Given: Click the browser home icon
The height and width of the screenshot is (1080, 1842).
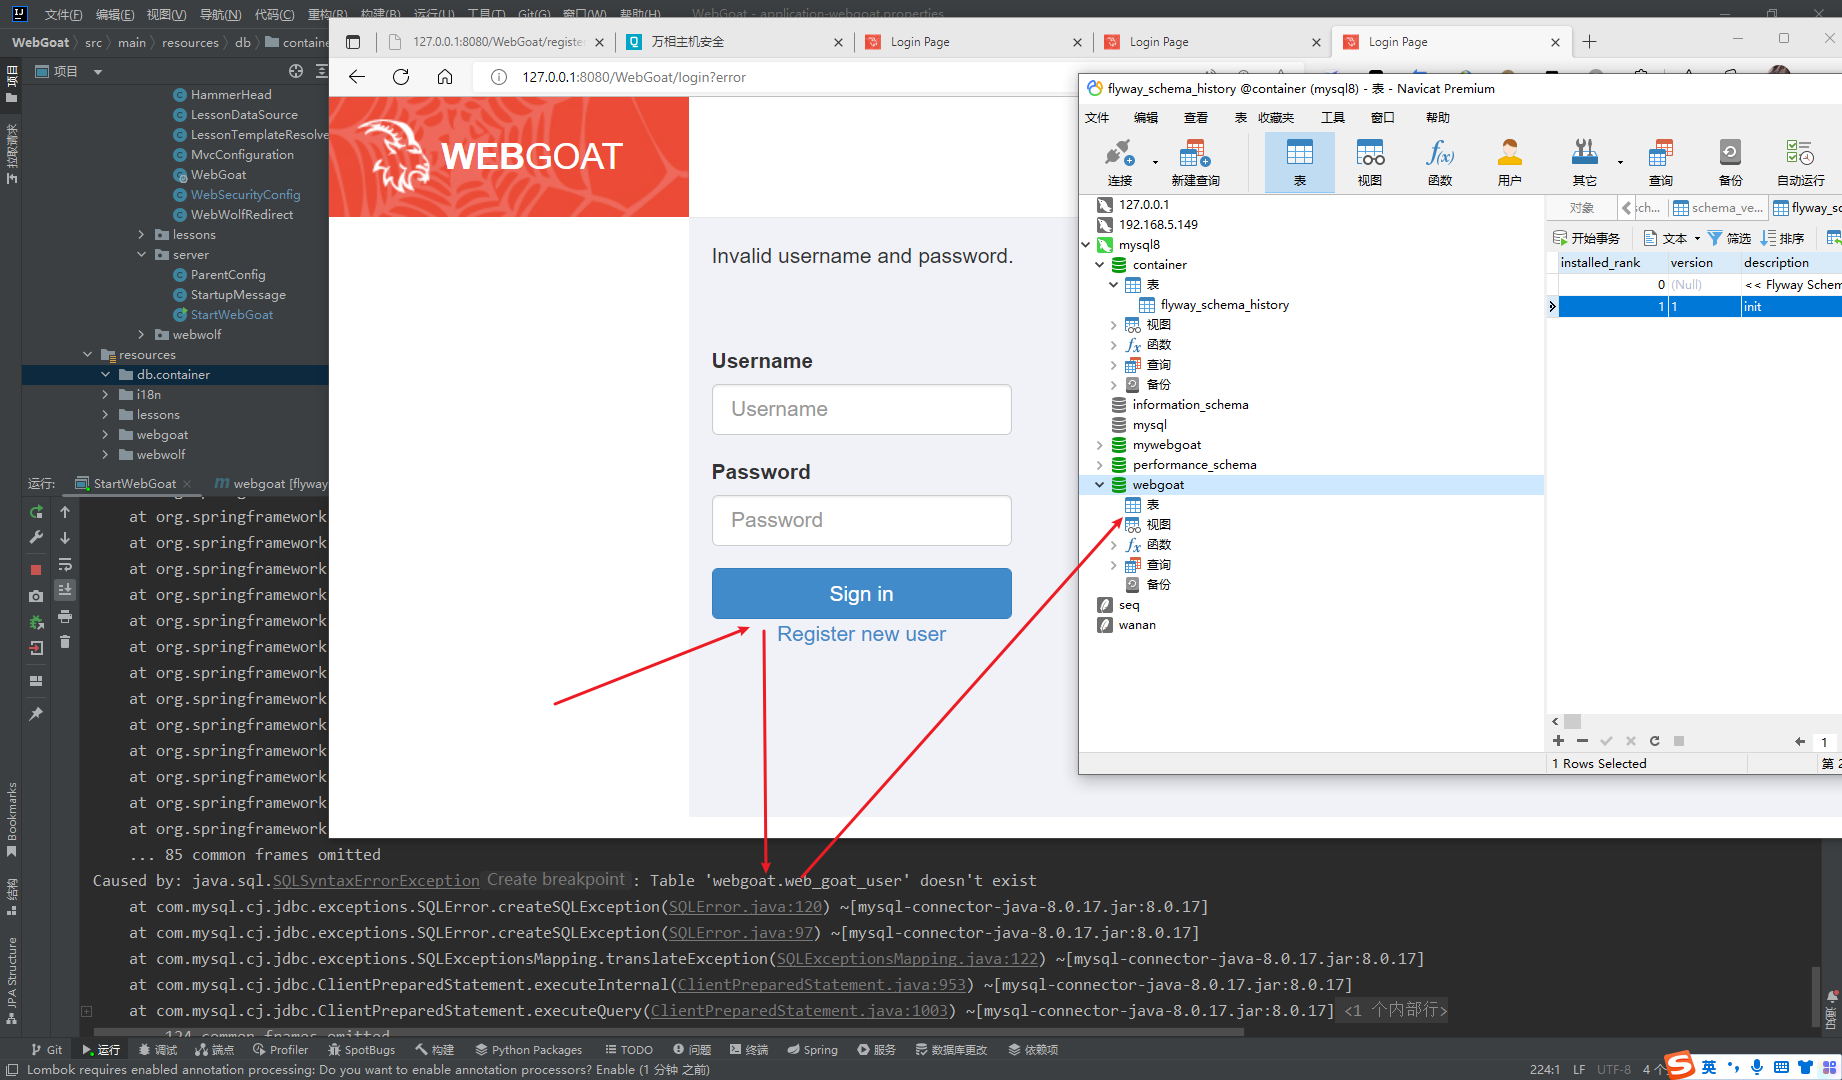Looking at the screenshot, I should pyautogui.click(x=445, y=77).
